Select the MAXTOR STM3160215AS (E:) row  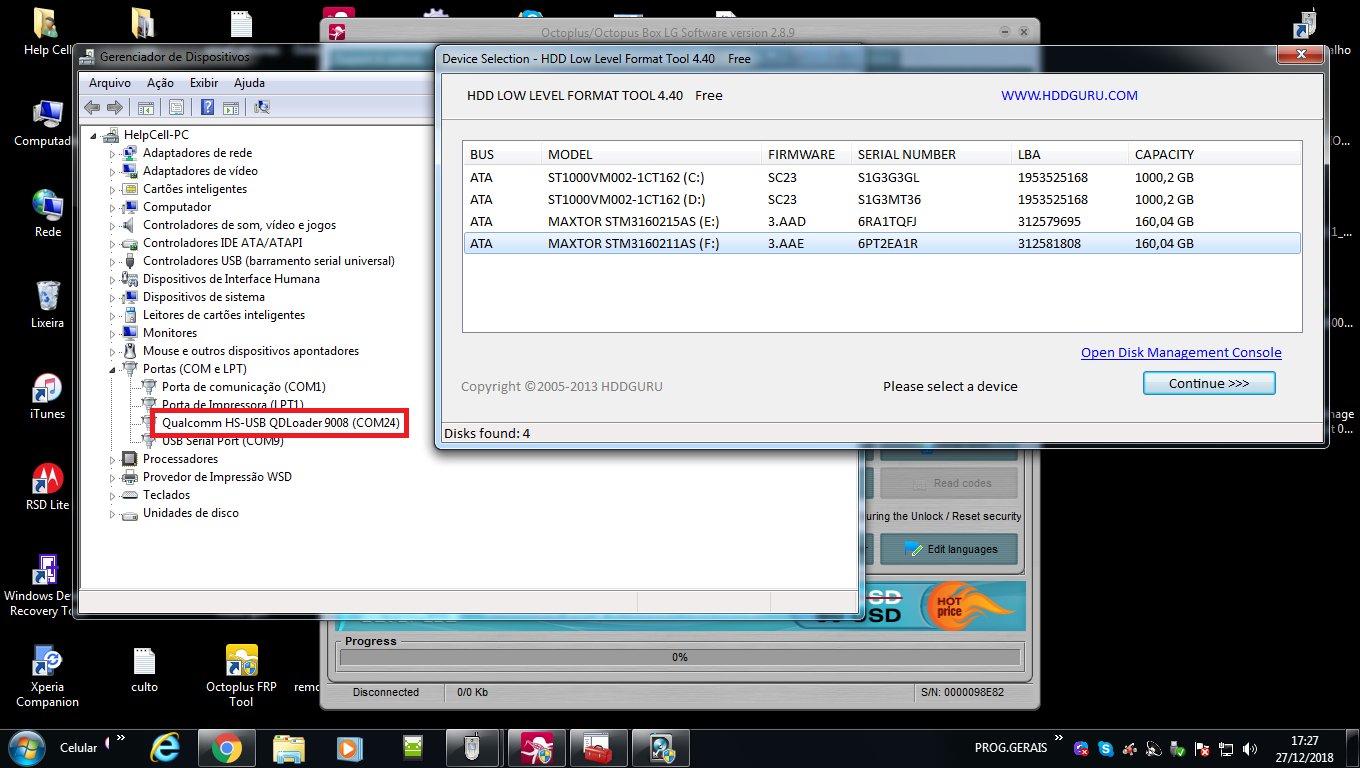point(882,222)
